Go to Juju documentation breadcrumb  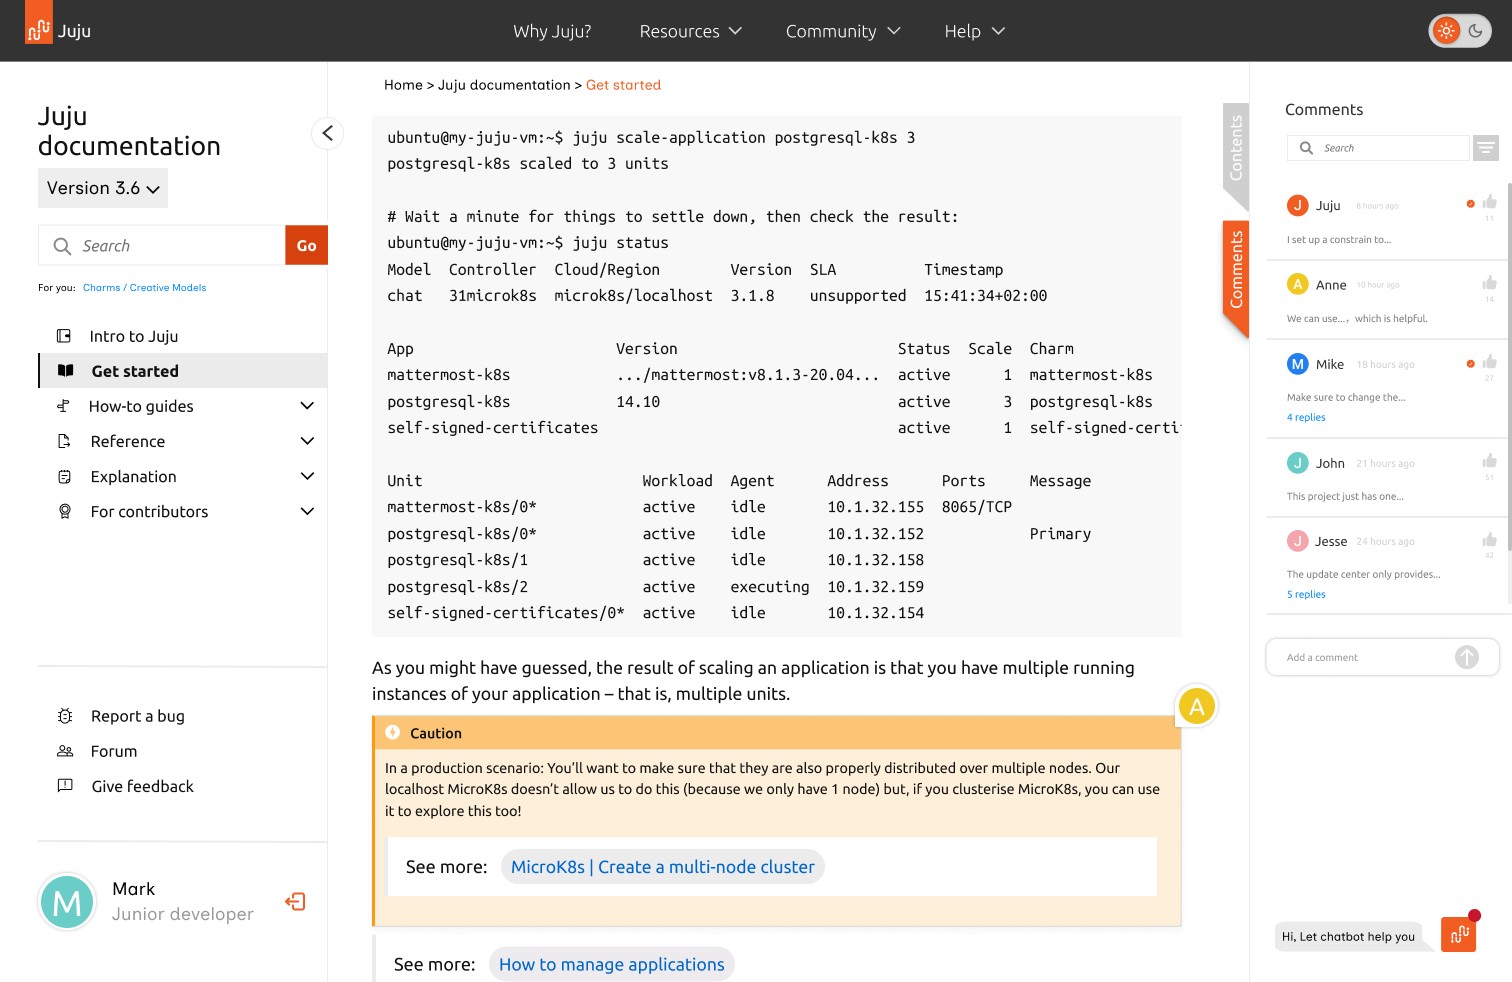(x=504, y=85)
